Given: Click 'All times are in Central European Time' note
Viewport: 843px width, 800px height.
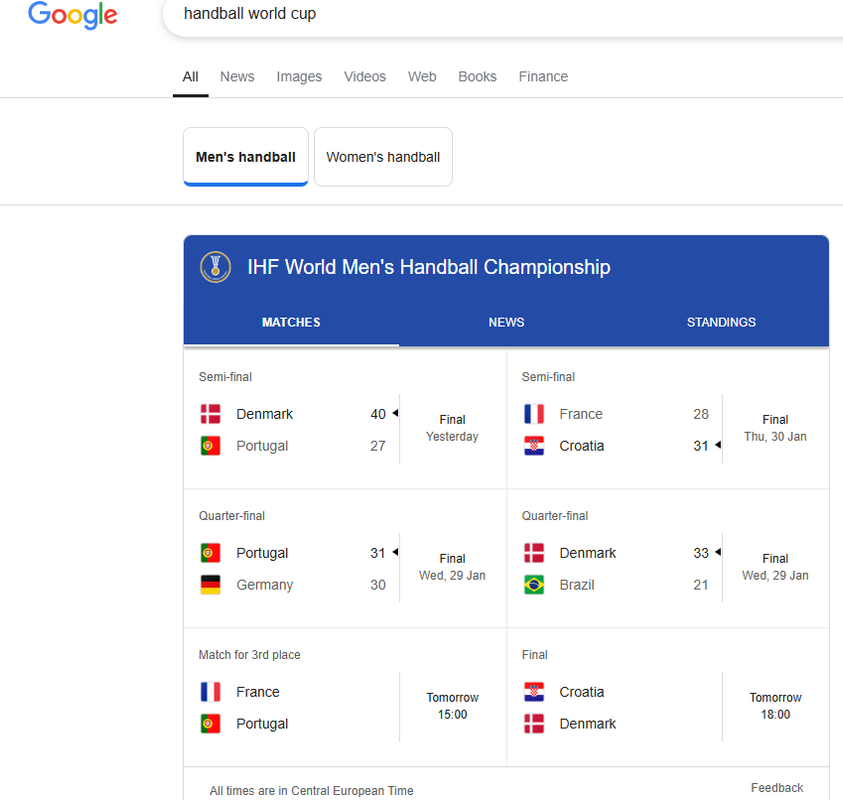Looking at the screenshot, I should point(311,791).
